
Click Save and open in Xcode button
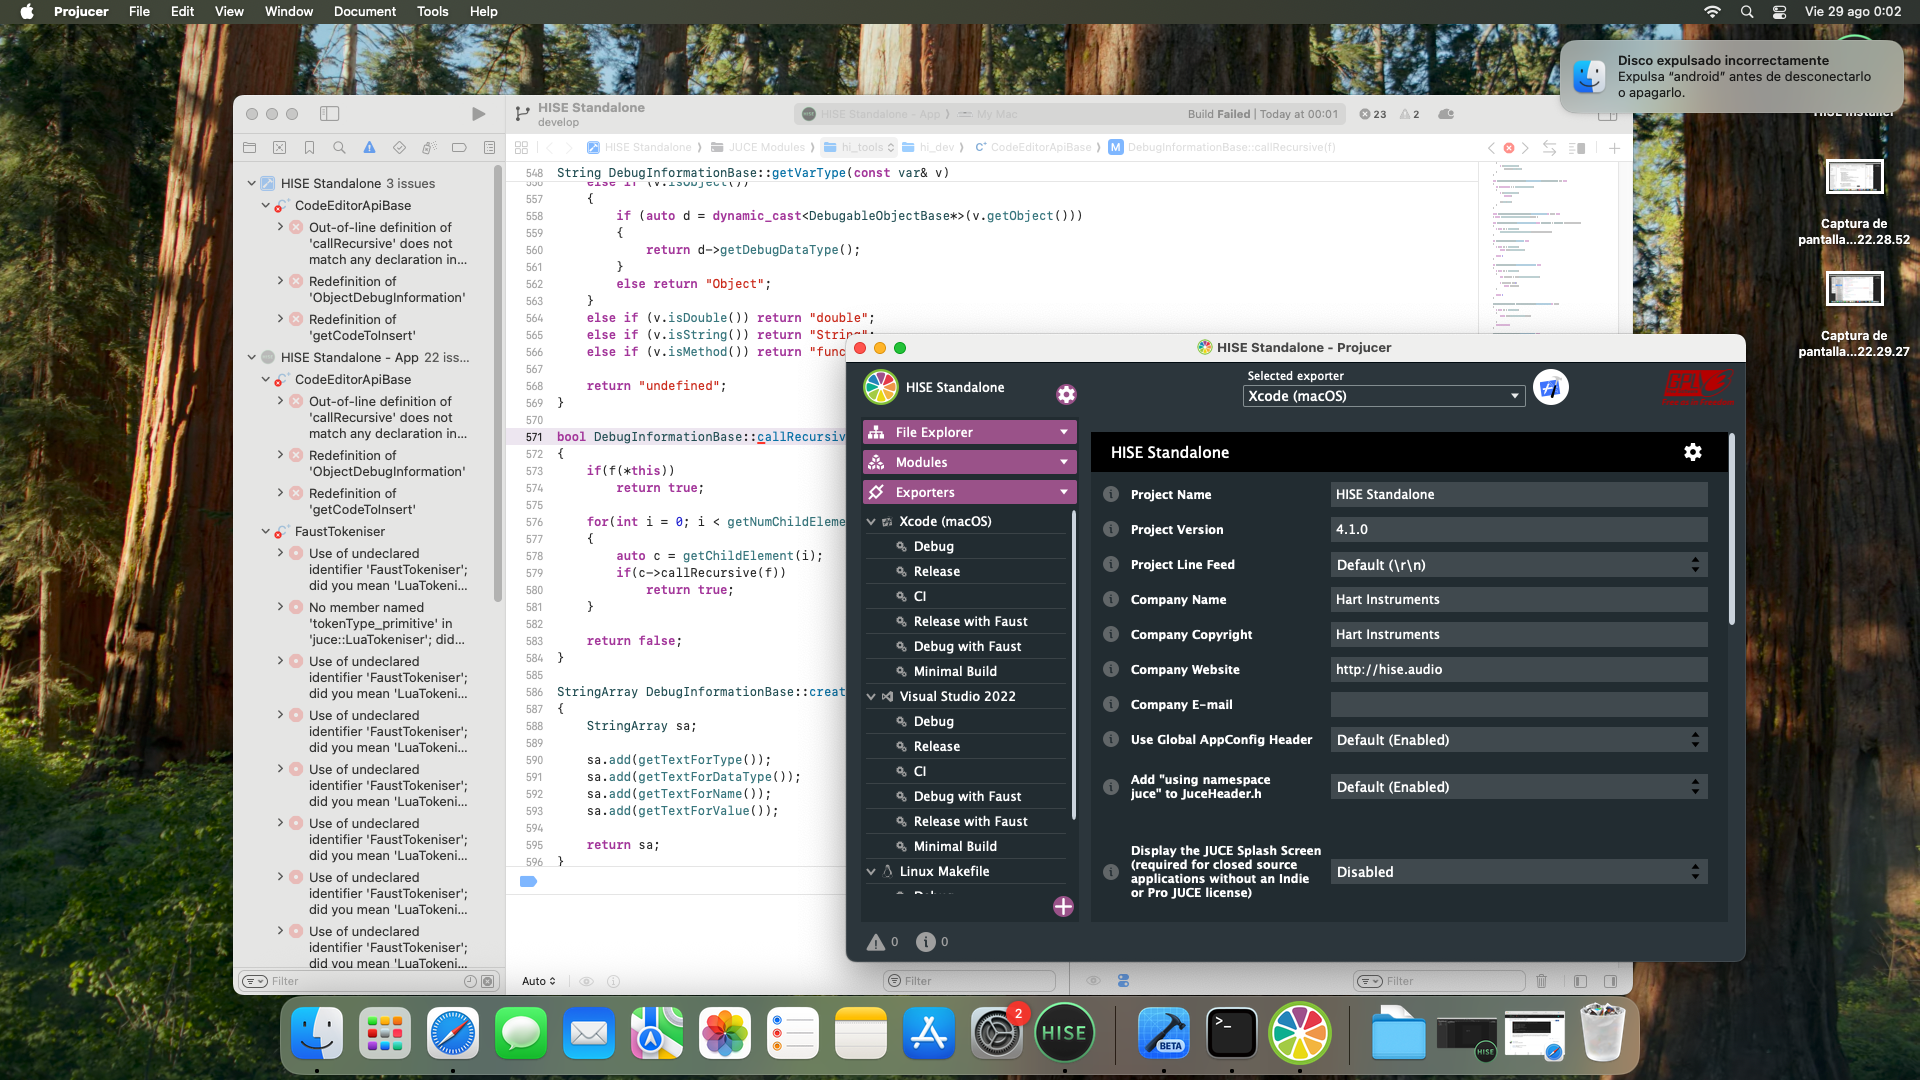coord(1551,388)
